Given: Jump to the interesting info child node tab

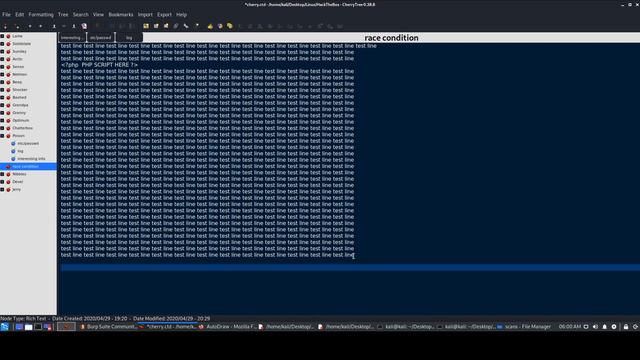Looking at the screenshot, I should point(72,38).
